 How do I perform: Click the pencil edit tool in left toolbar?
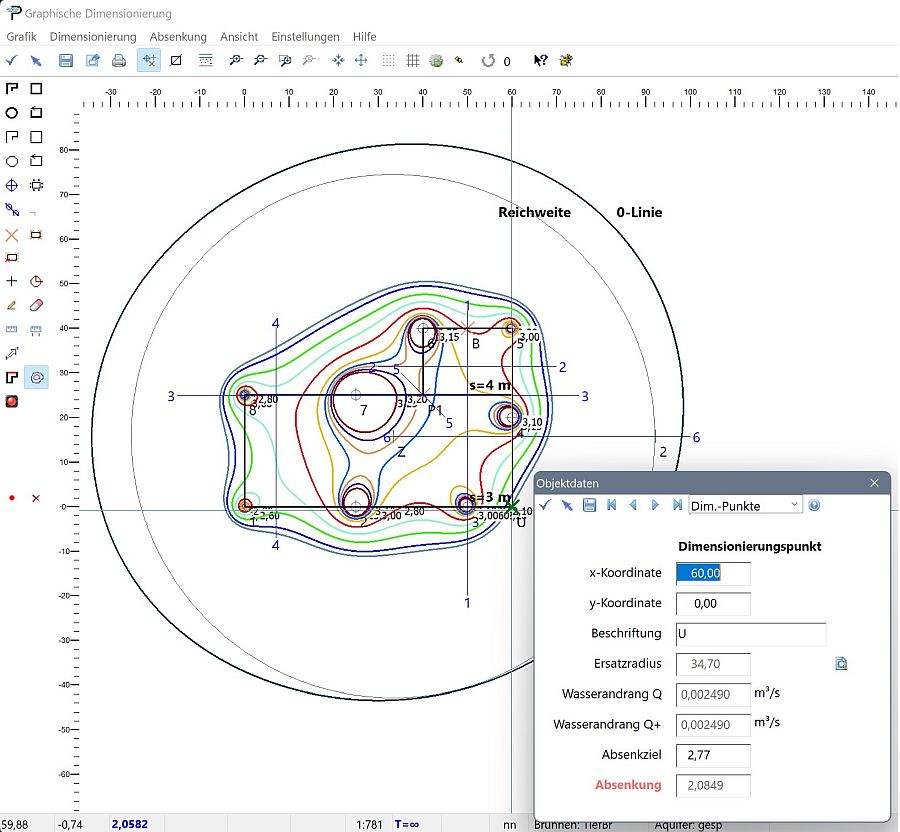coord(12,305)
